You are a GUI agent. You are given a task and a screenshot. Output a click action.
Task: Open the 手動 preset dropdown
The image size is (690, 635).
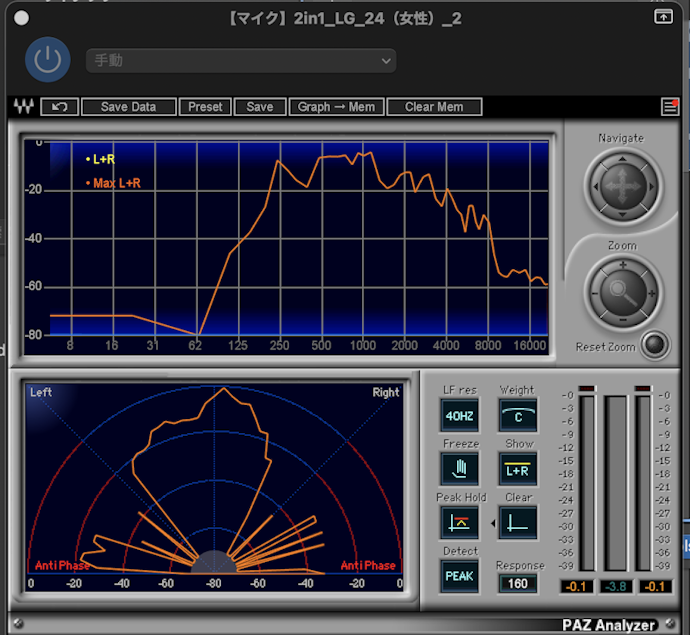point(241,61)
